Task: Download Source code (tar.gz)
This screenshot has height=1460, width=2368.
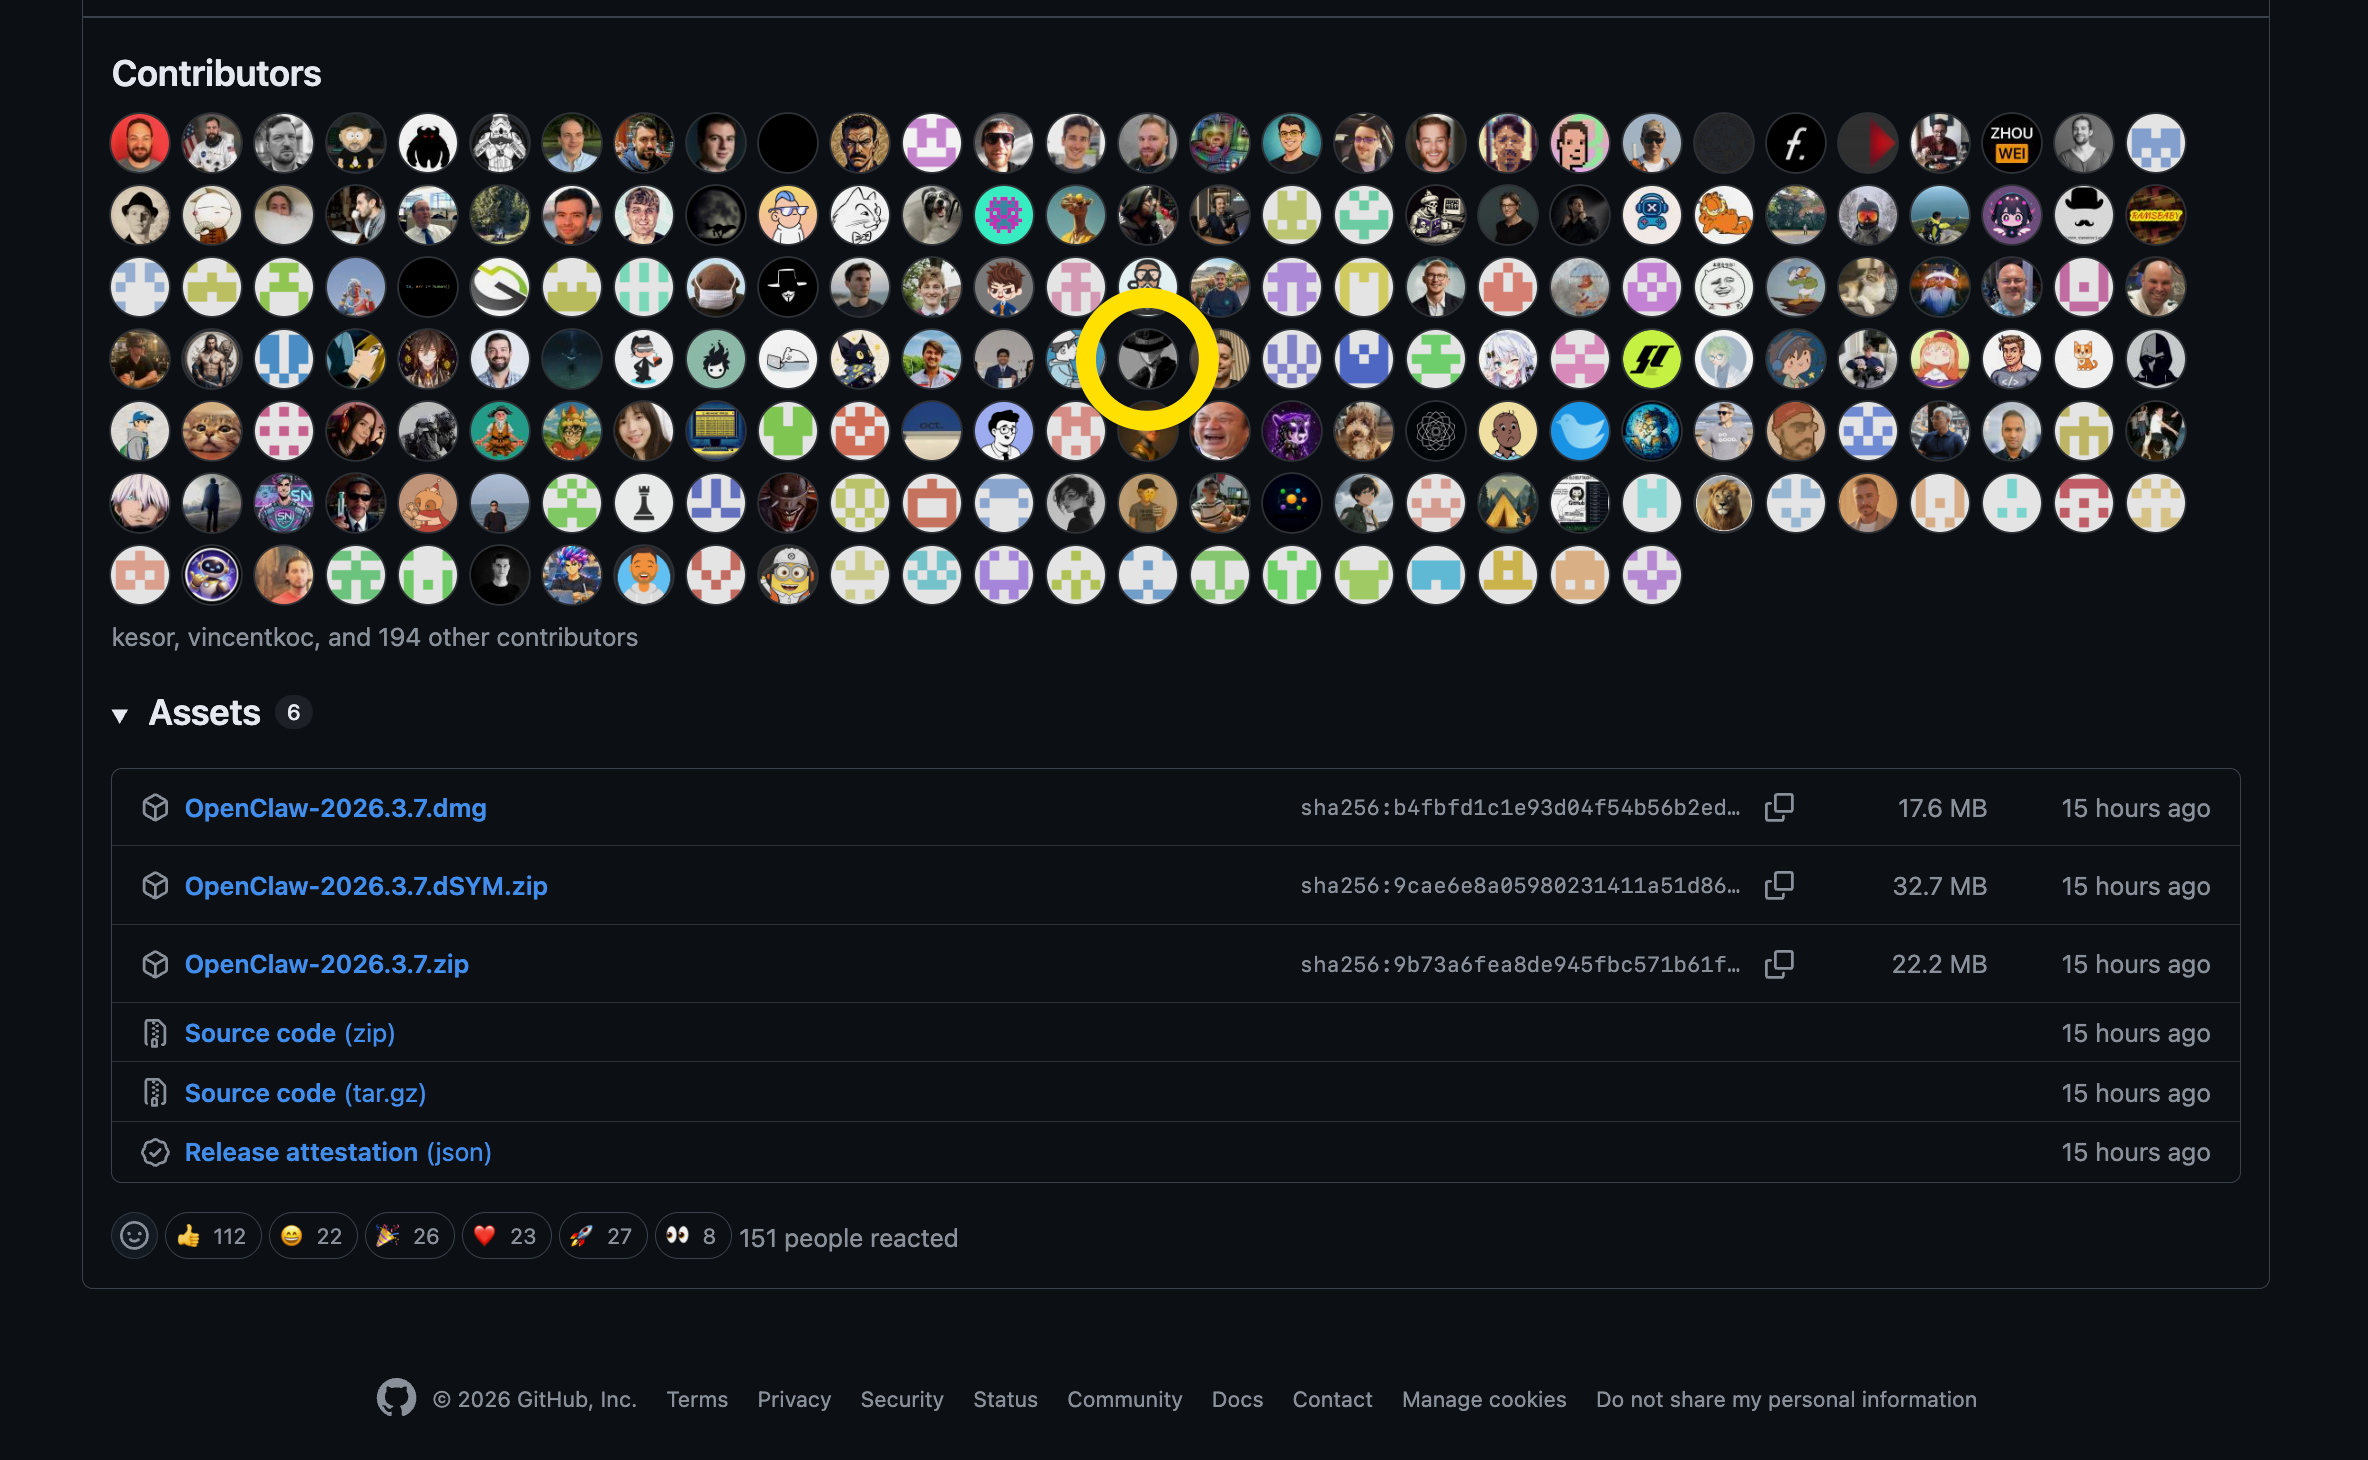Action: tap(305, 1093)
